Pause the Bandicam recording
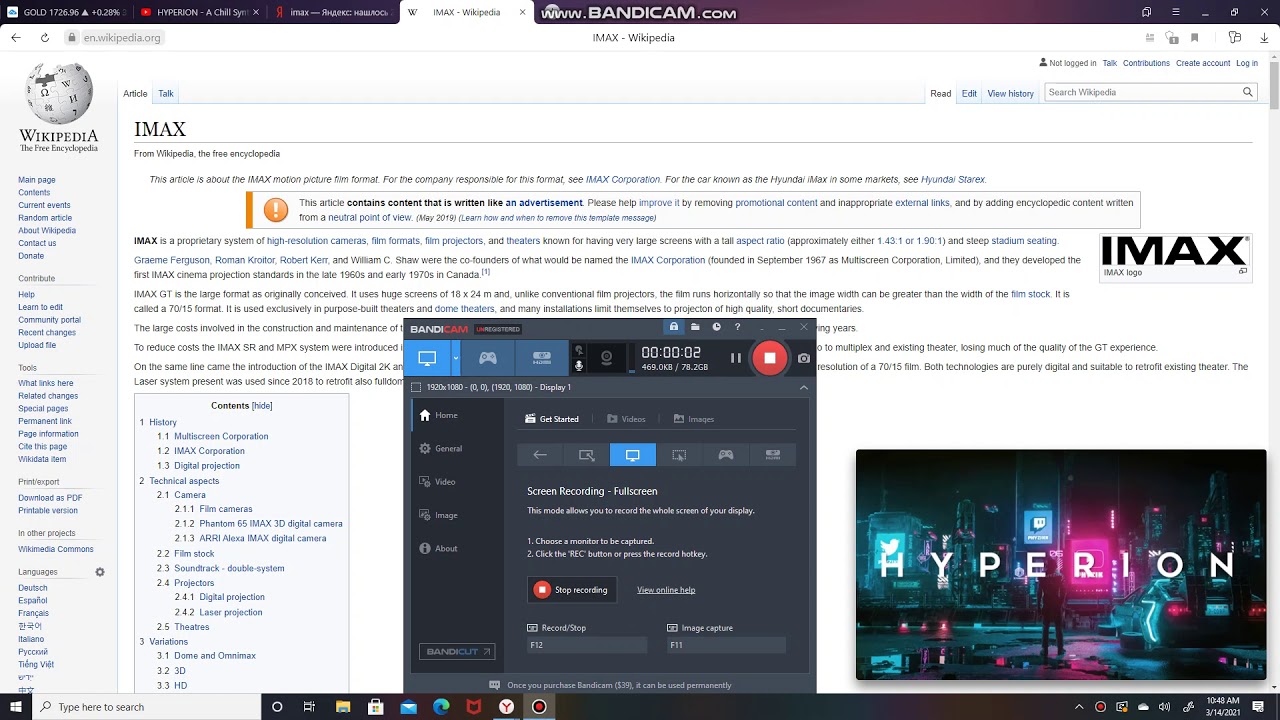This screenshot has width=1280, height=720. pyautogui.click(x=736, y=358)
